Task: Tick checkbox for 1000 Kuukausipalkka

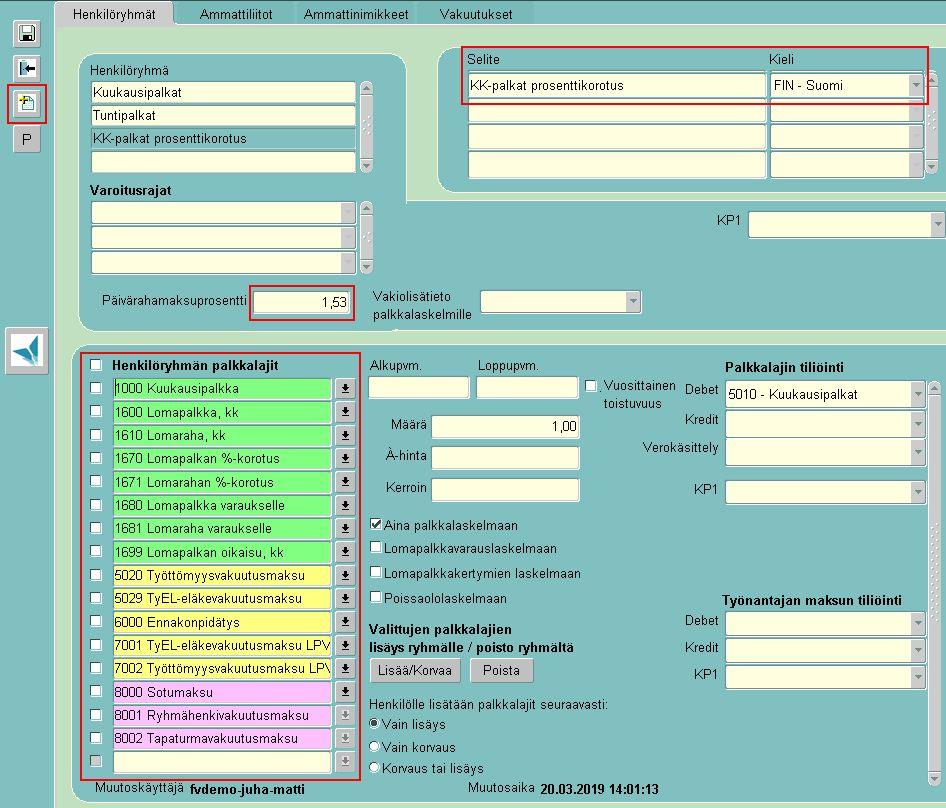Action: click(x=96, y=387)
